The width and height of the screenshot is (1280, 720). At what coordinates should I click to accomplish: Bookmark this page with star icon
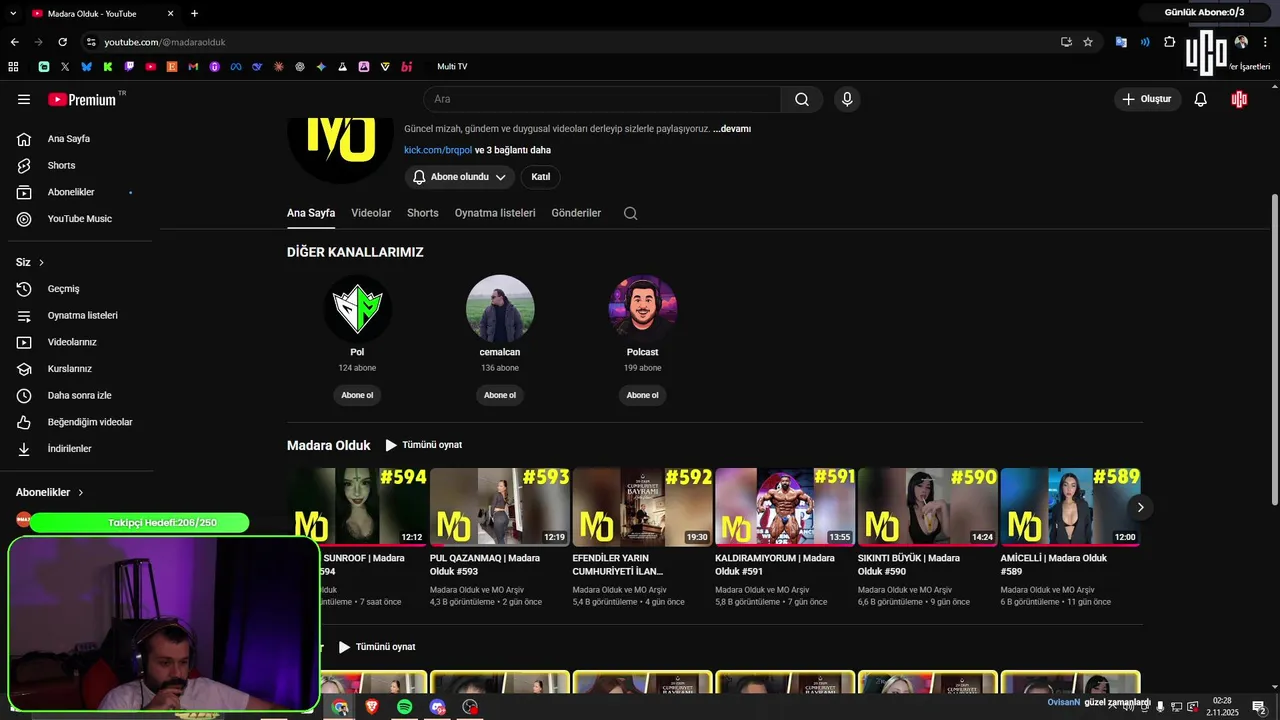pos(1088,42)
